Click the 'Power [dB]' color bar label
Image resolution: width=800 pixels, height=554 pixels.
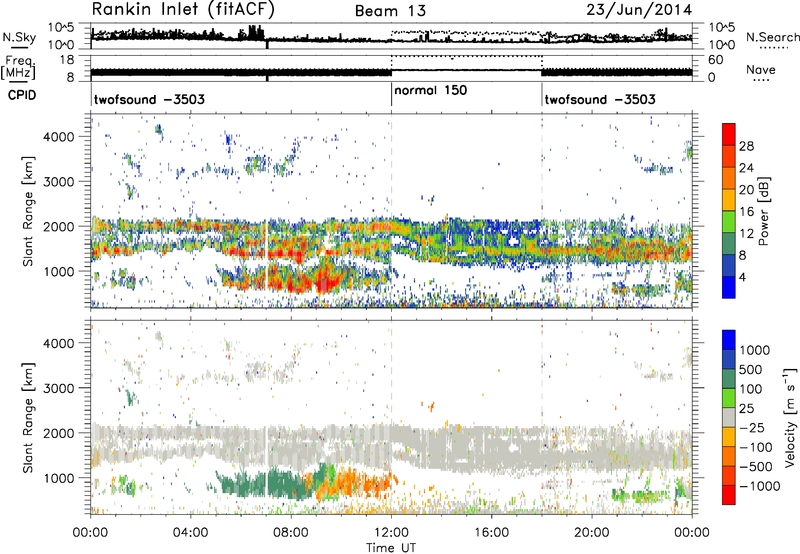pos(764,211)
